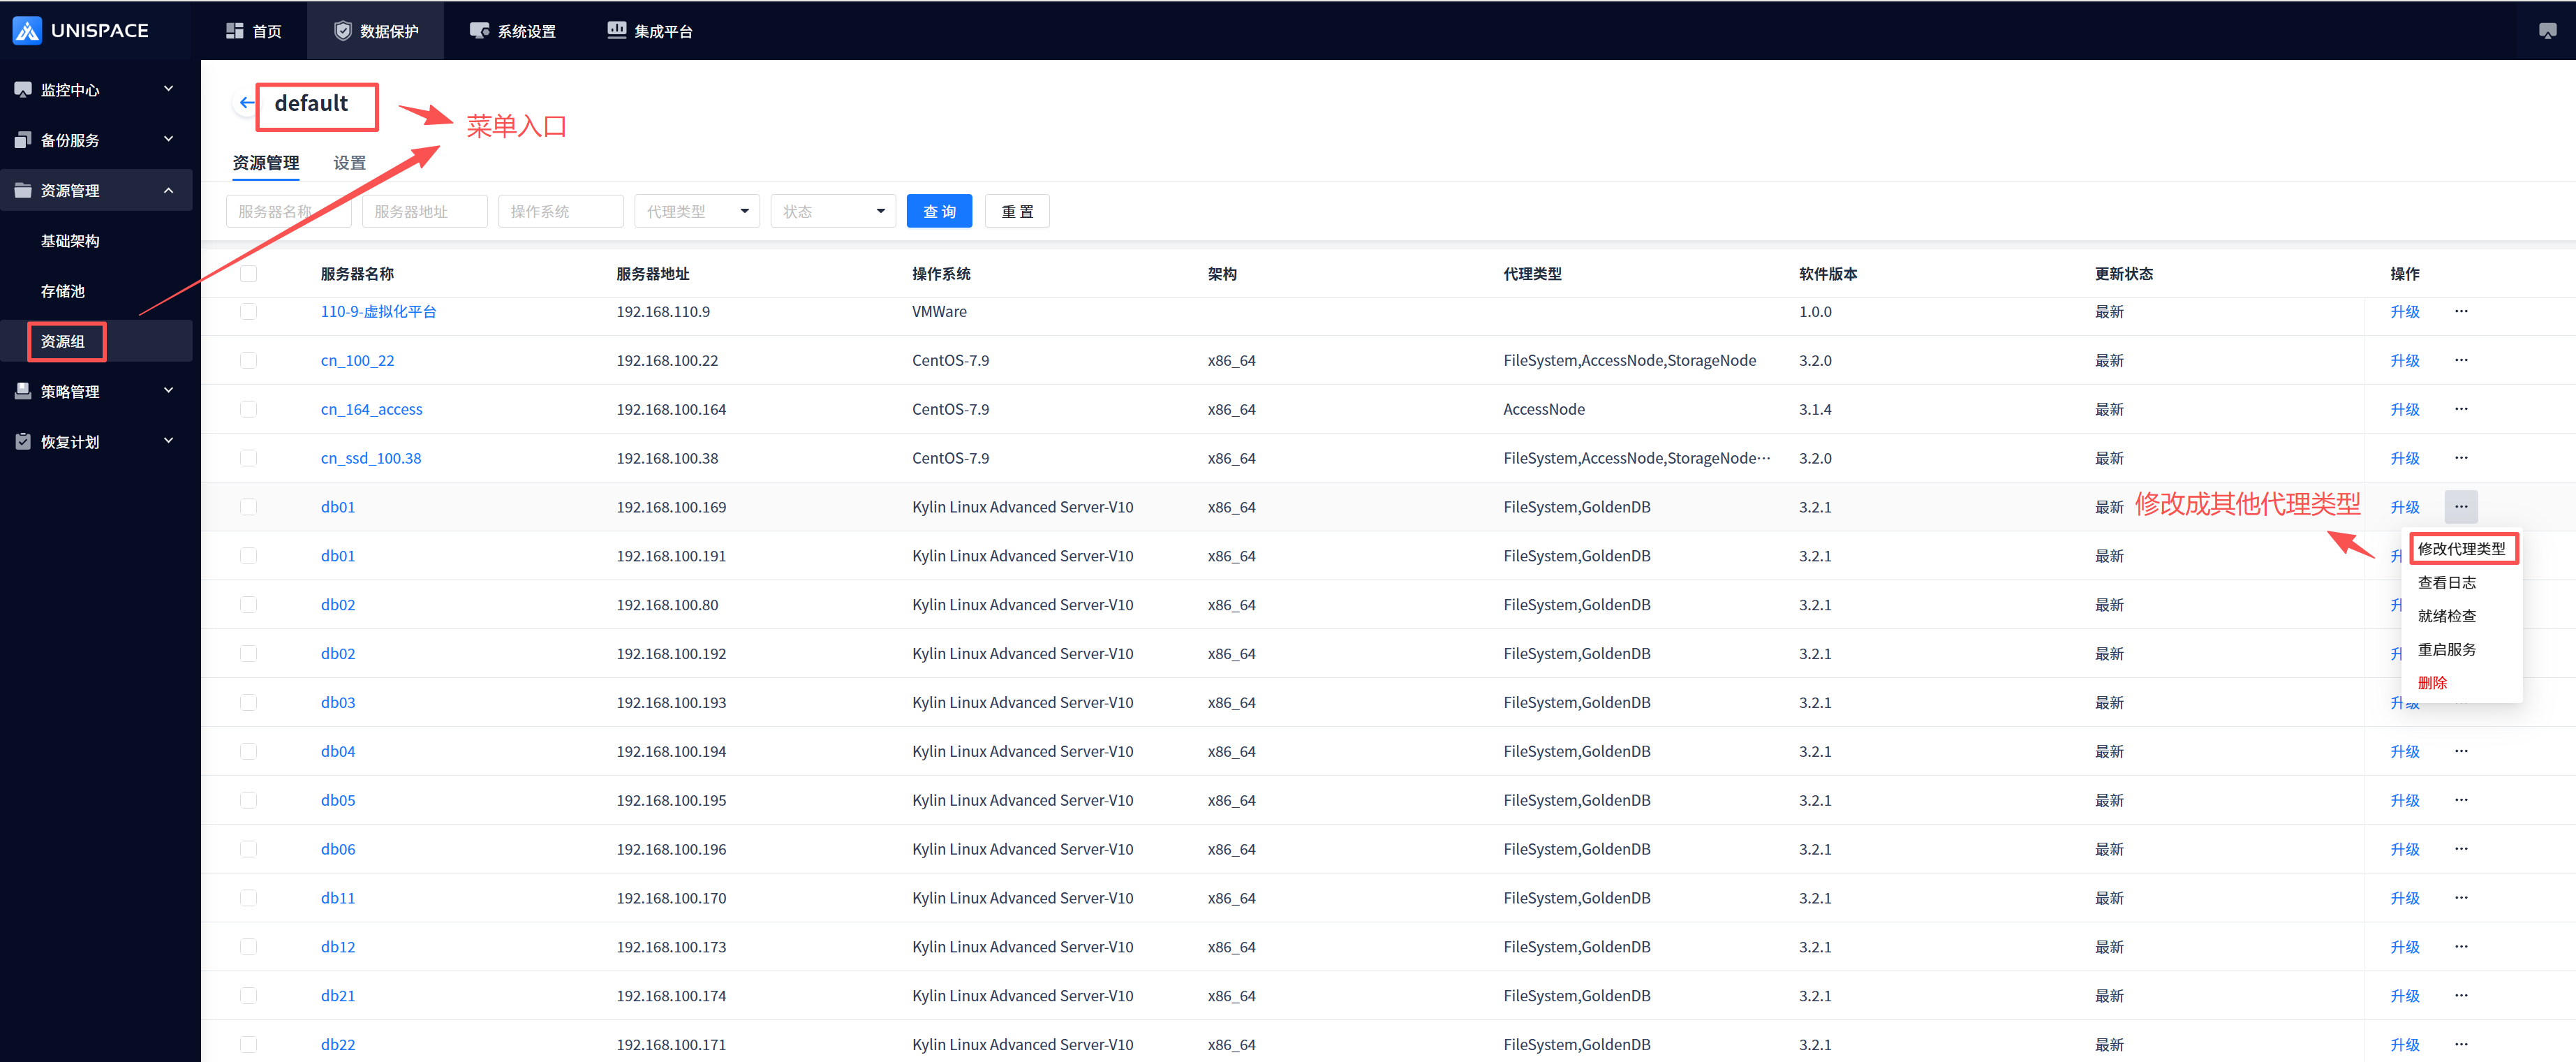The image size is (2576, 1062).
Task: Click the back arrow beside default
Action: (x=246, y=103)
